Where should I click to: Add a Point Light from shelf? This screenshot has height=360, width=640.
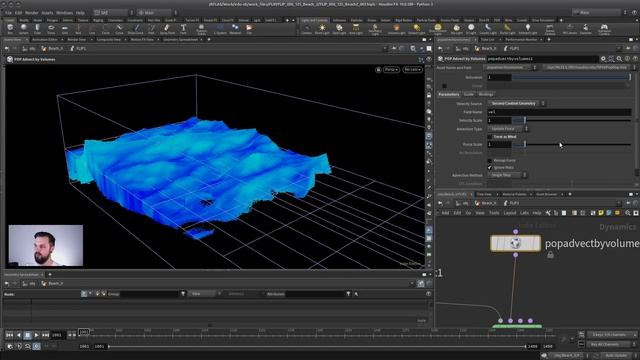click(322, 29)
